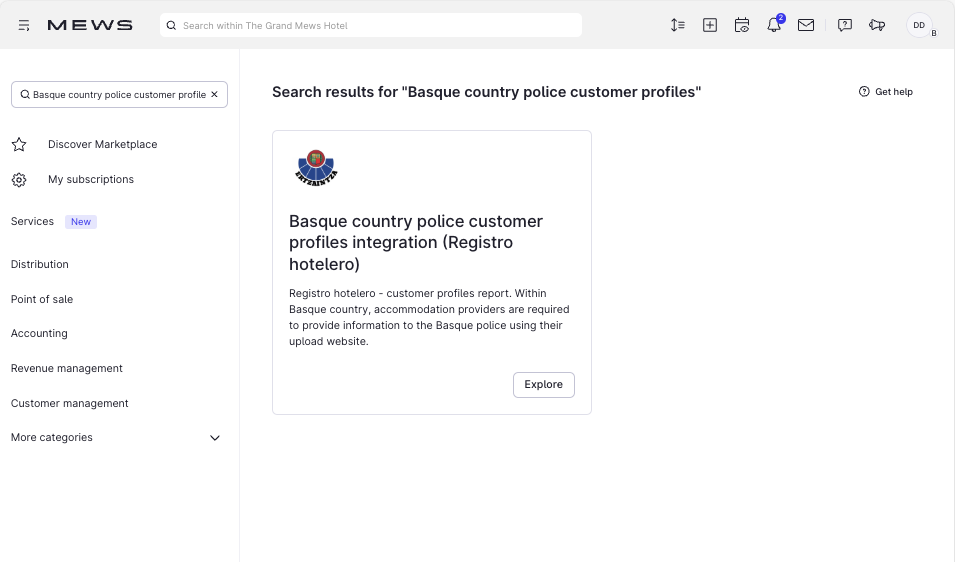The image size is (955, 562).
Task: Select the Accounting category
Action: pyautogui.click(x=39, y=333)
